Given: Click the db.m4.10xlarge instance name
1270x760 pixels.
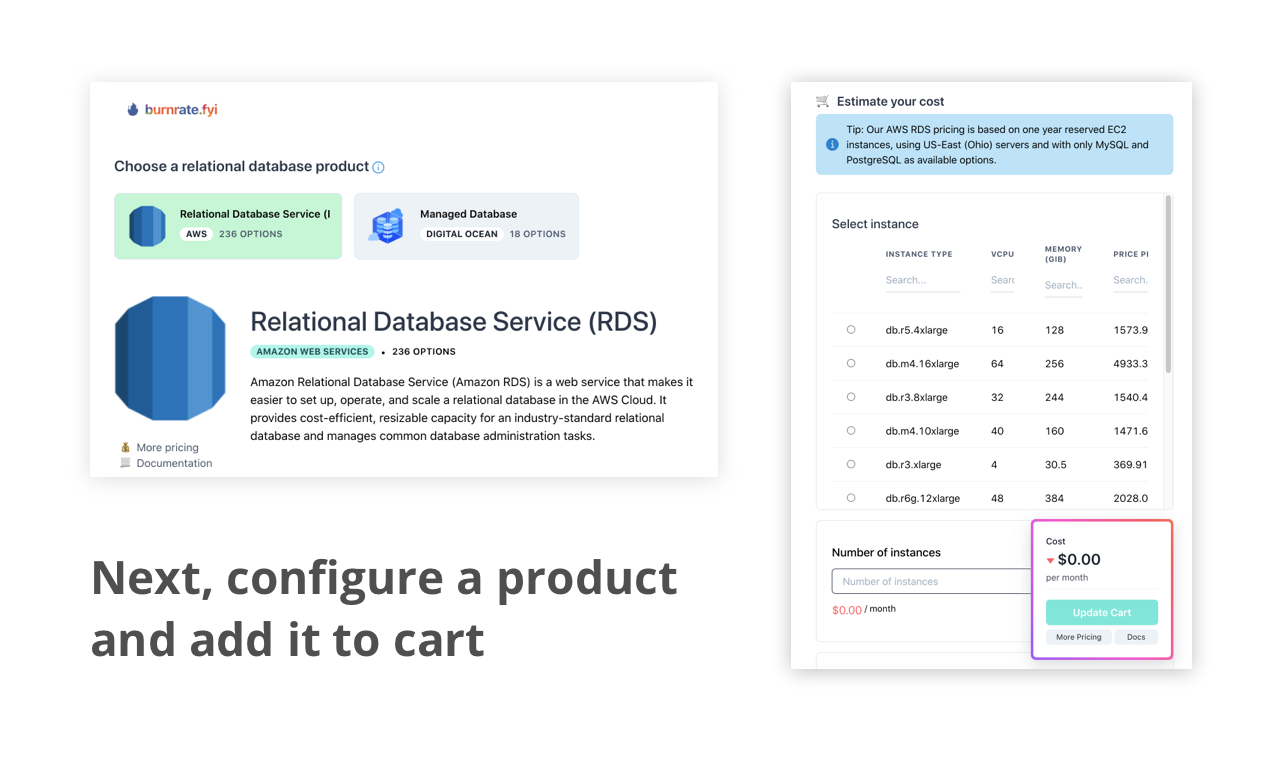Looking at the screenshot, I should (x=922, y=431).
